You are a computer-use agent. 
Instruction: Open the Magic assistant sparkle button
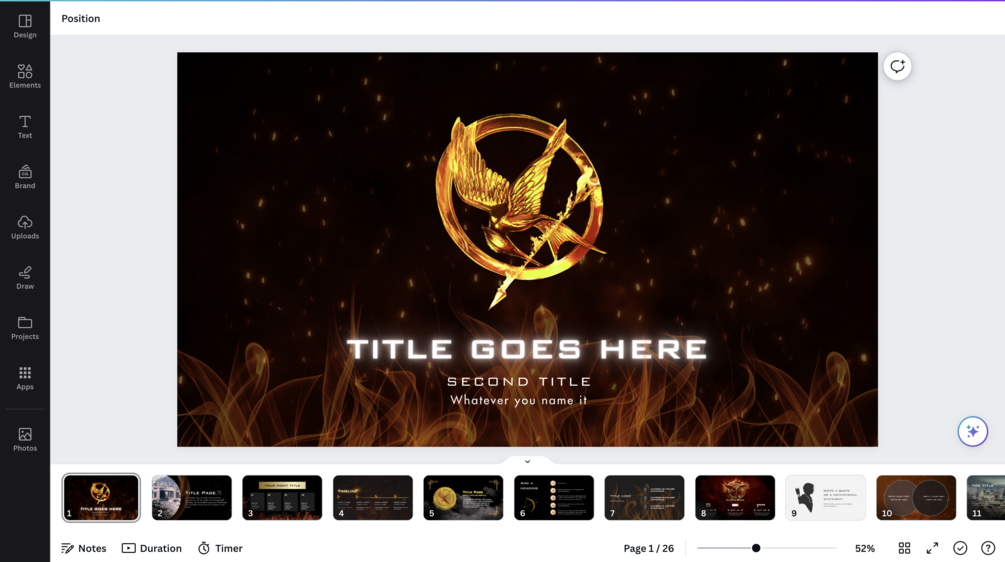click(x=972, y=431)
